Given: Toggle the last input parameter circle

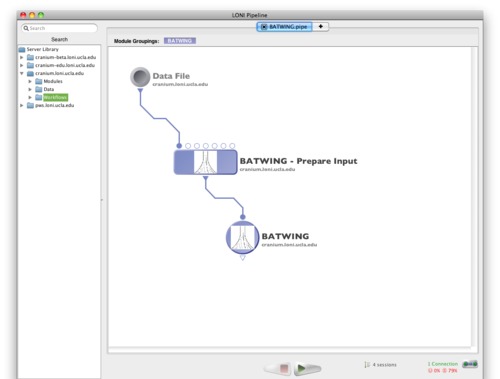Looking at the screenshot, I should 232,146.
